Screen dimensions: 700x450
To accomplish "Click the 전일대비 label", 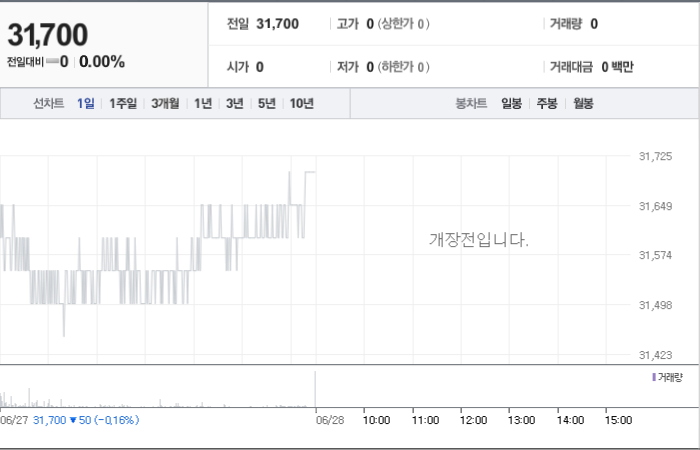I will [25, 62].
